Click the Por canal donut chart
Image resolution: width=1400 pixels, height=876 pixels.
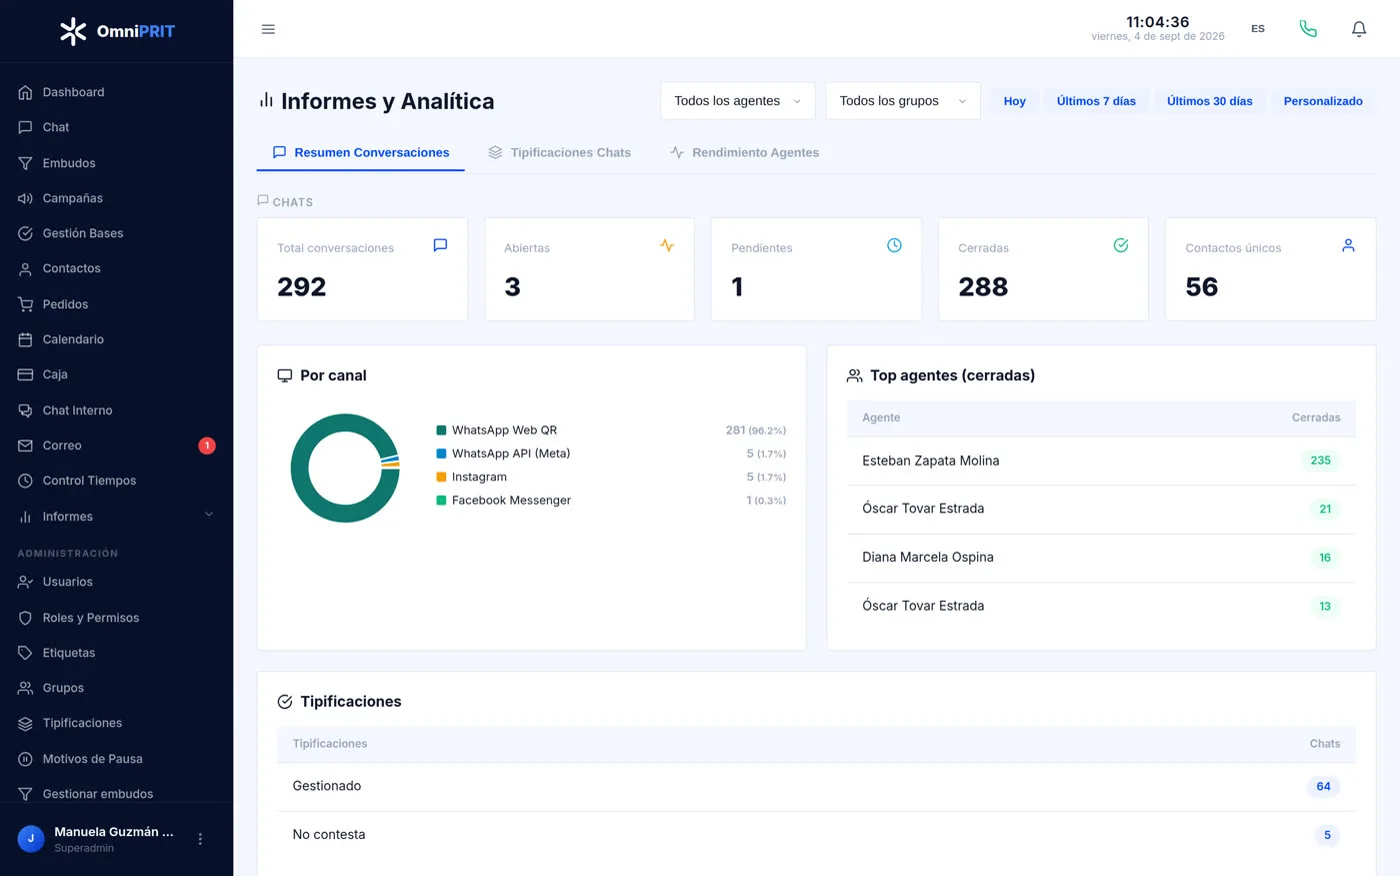(x=345, y=468)
